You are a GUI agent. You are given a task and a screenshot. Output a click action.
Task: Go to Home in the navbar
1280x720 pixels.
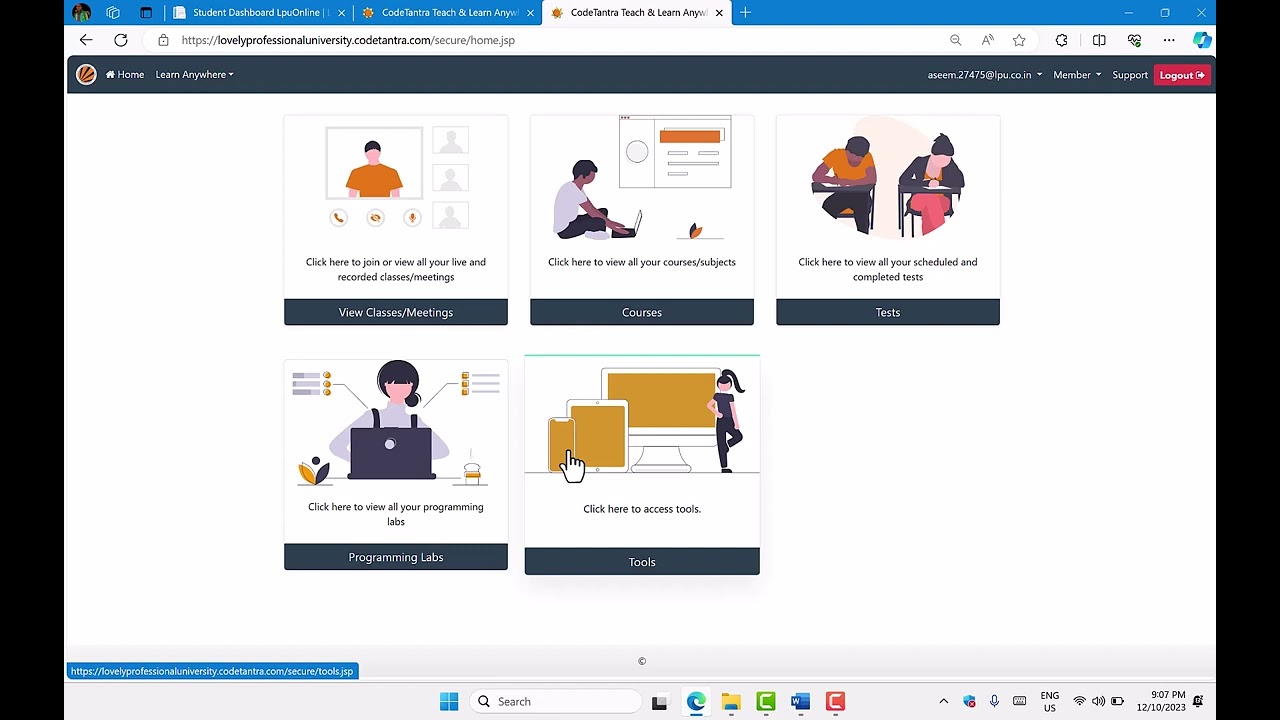point(125,75)
